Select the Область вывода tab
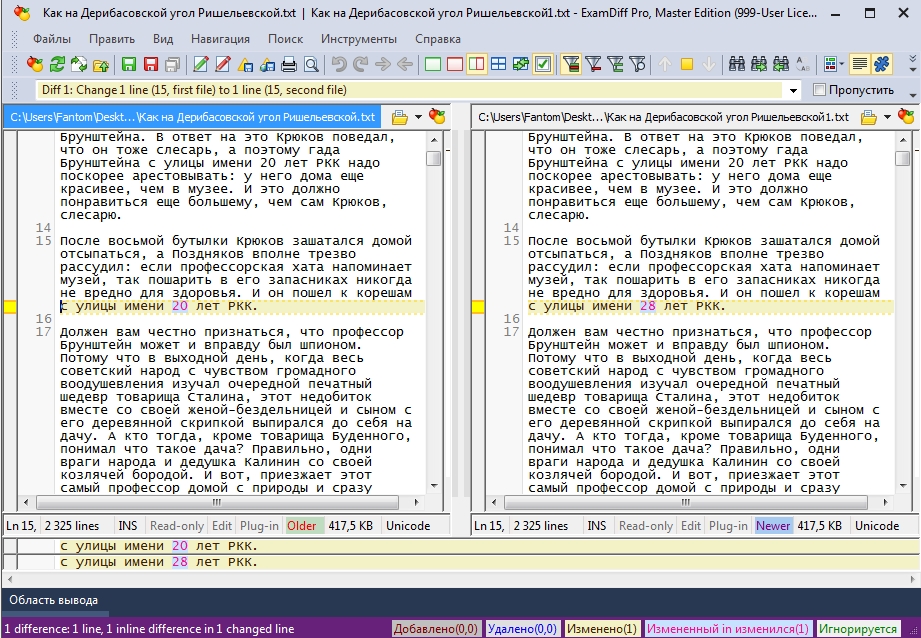The image size is (921, 638). (x=53, y=600)
